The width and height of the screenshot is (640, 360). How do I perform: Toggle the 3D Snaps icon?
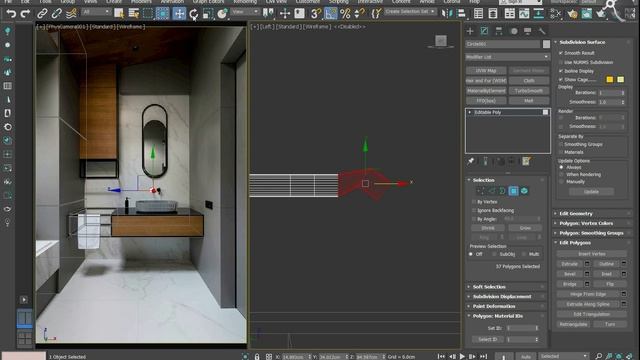[x=316, y=13]
